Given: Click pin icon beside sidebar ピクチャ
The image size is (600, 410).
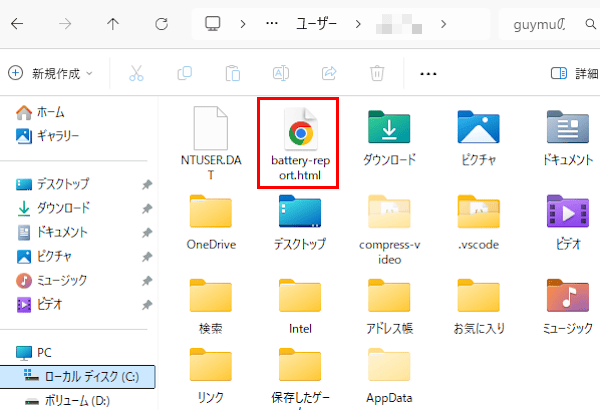Looking at the screenshot, I should (x=147, y=257).
